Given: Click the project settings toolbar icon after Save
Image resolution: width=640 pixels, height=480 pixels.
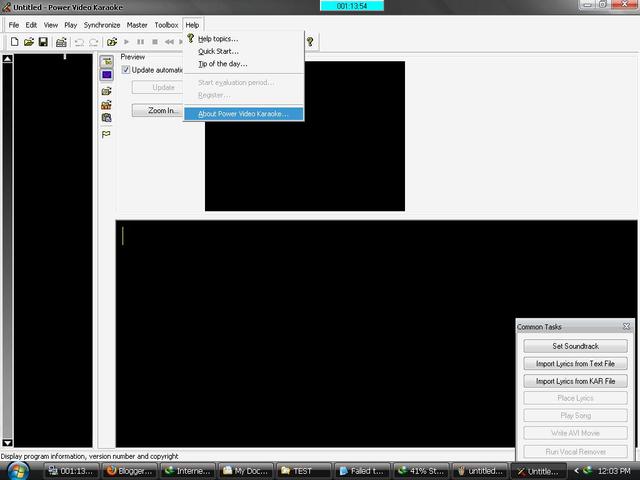Looking at the screenshot, I should coord(61,42).
